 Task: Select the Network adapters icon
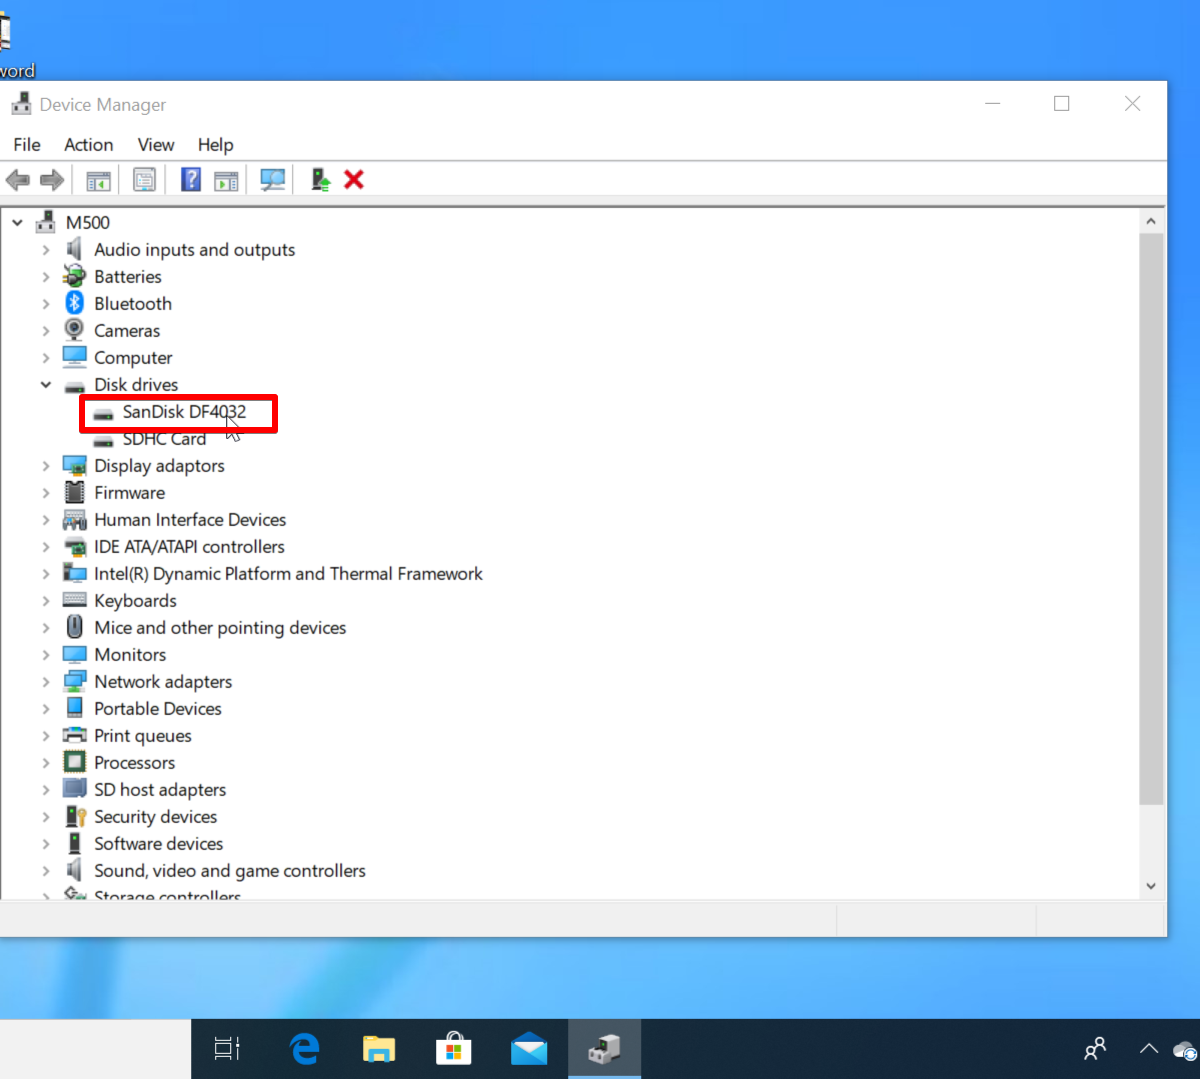pyautogui.click(x=75, y=681)
